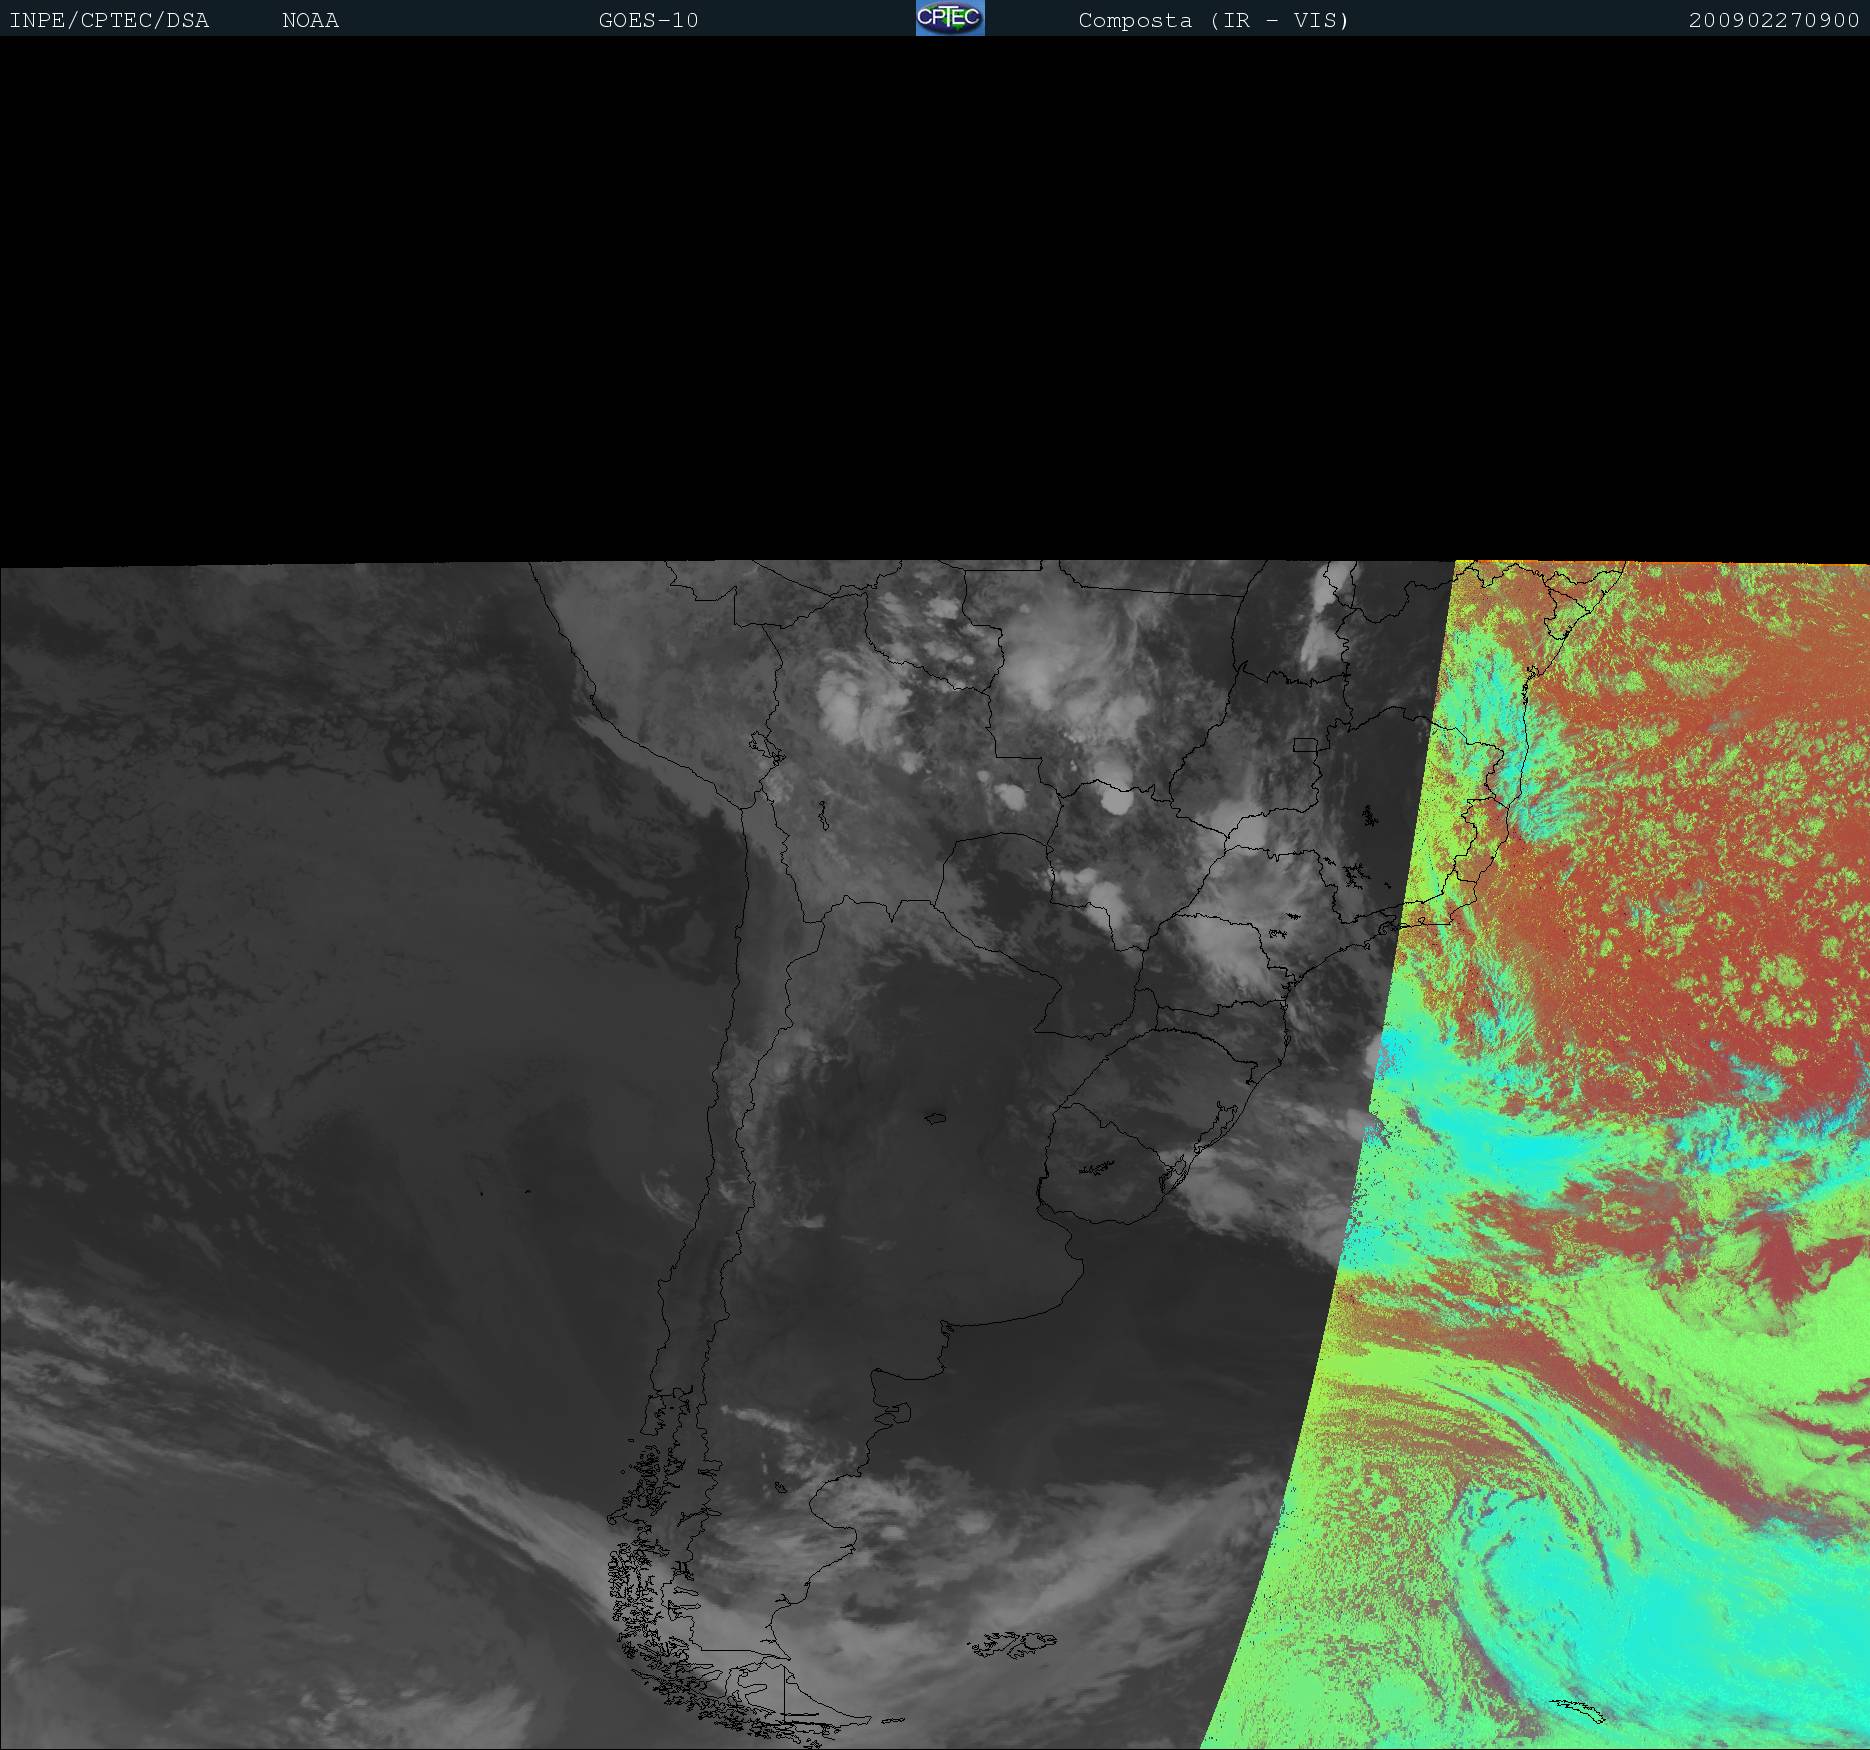Click the CPTEC logo in the header
This screenshot has height=1750, width=1870.
coord(950,18)
